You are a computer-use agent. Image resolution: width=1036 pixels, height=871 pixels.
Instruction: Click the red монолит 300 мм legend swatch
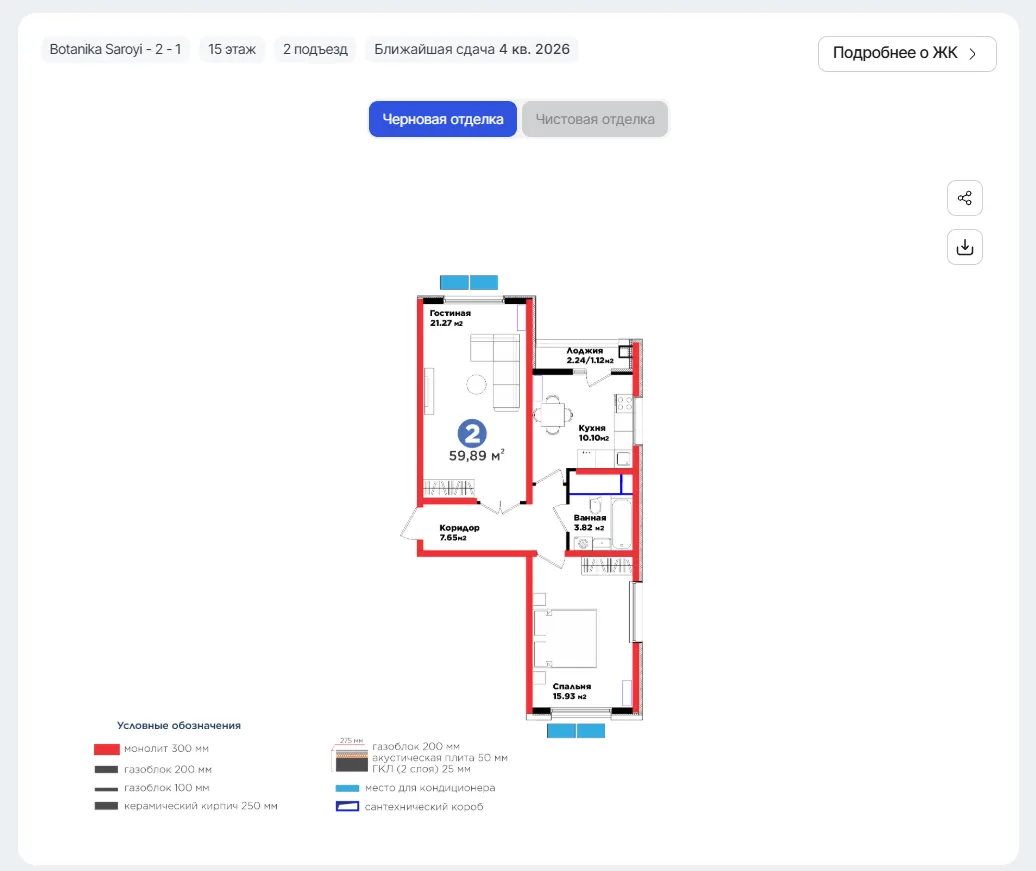106,749
